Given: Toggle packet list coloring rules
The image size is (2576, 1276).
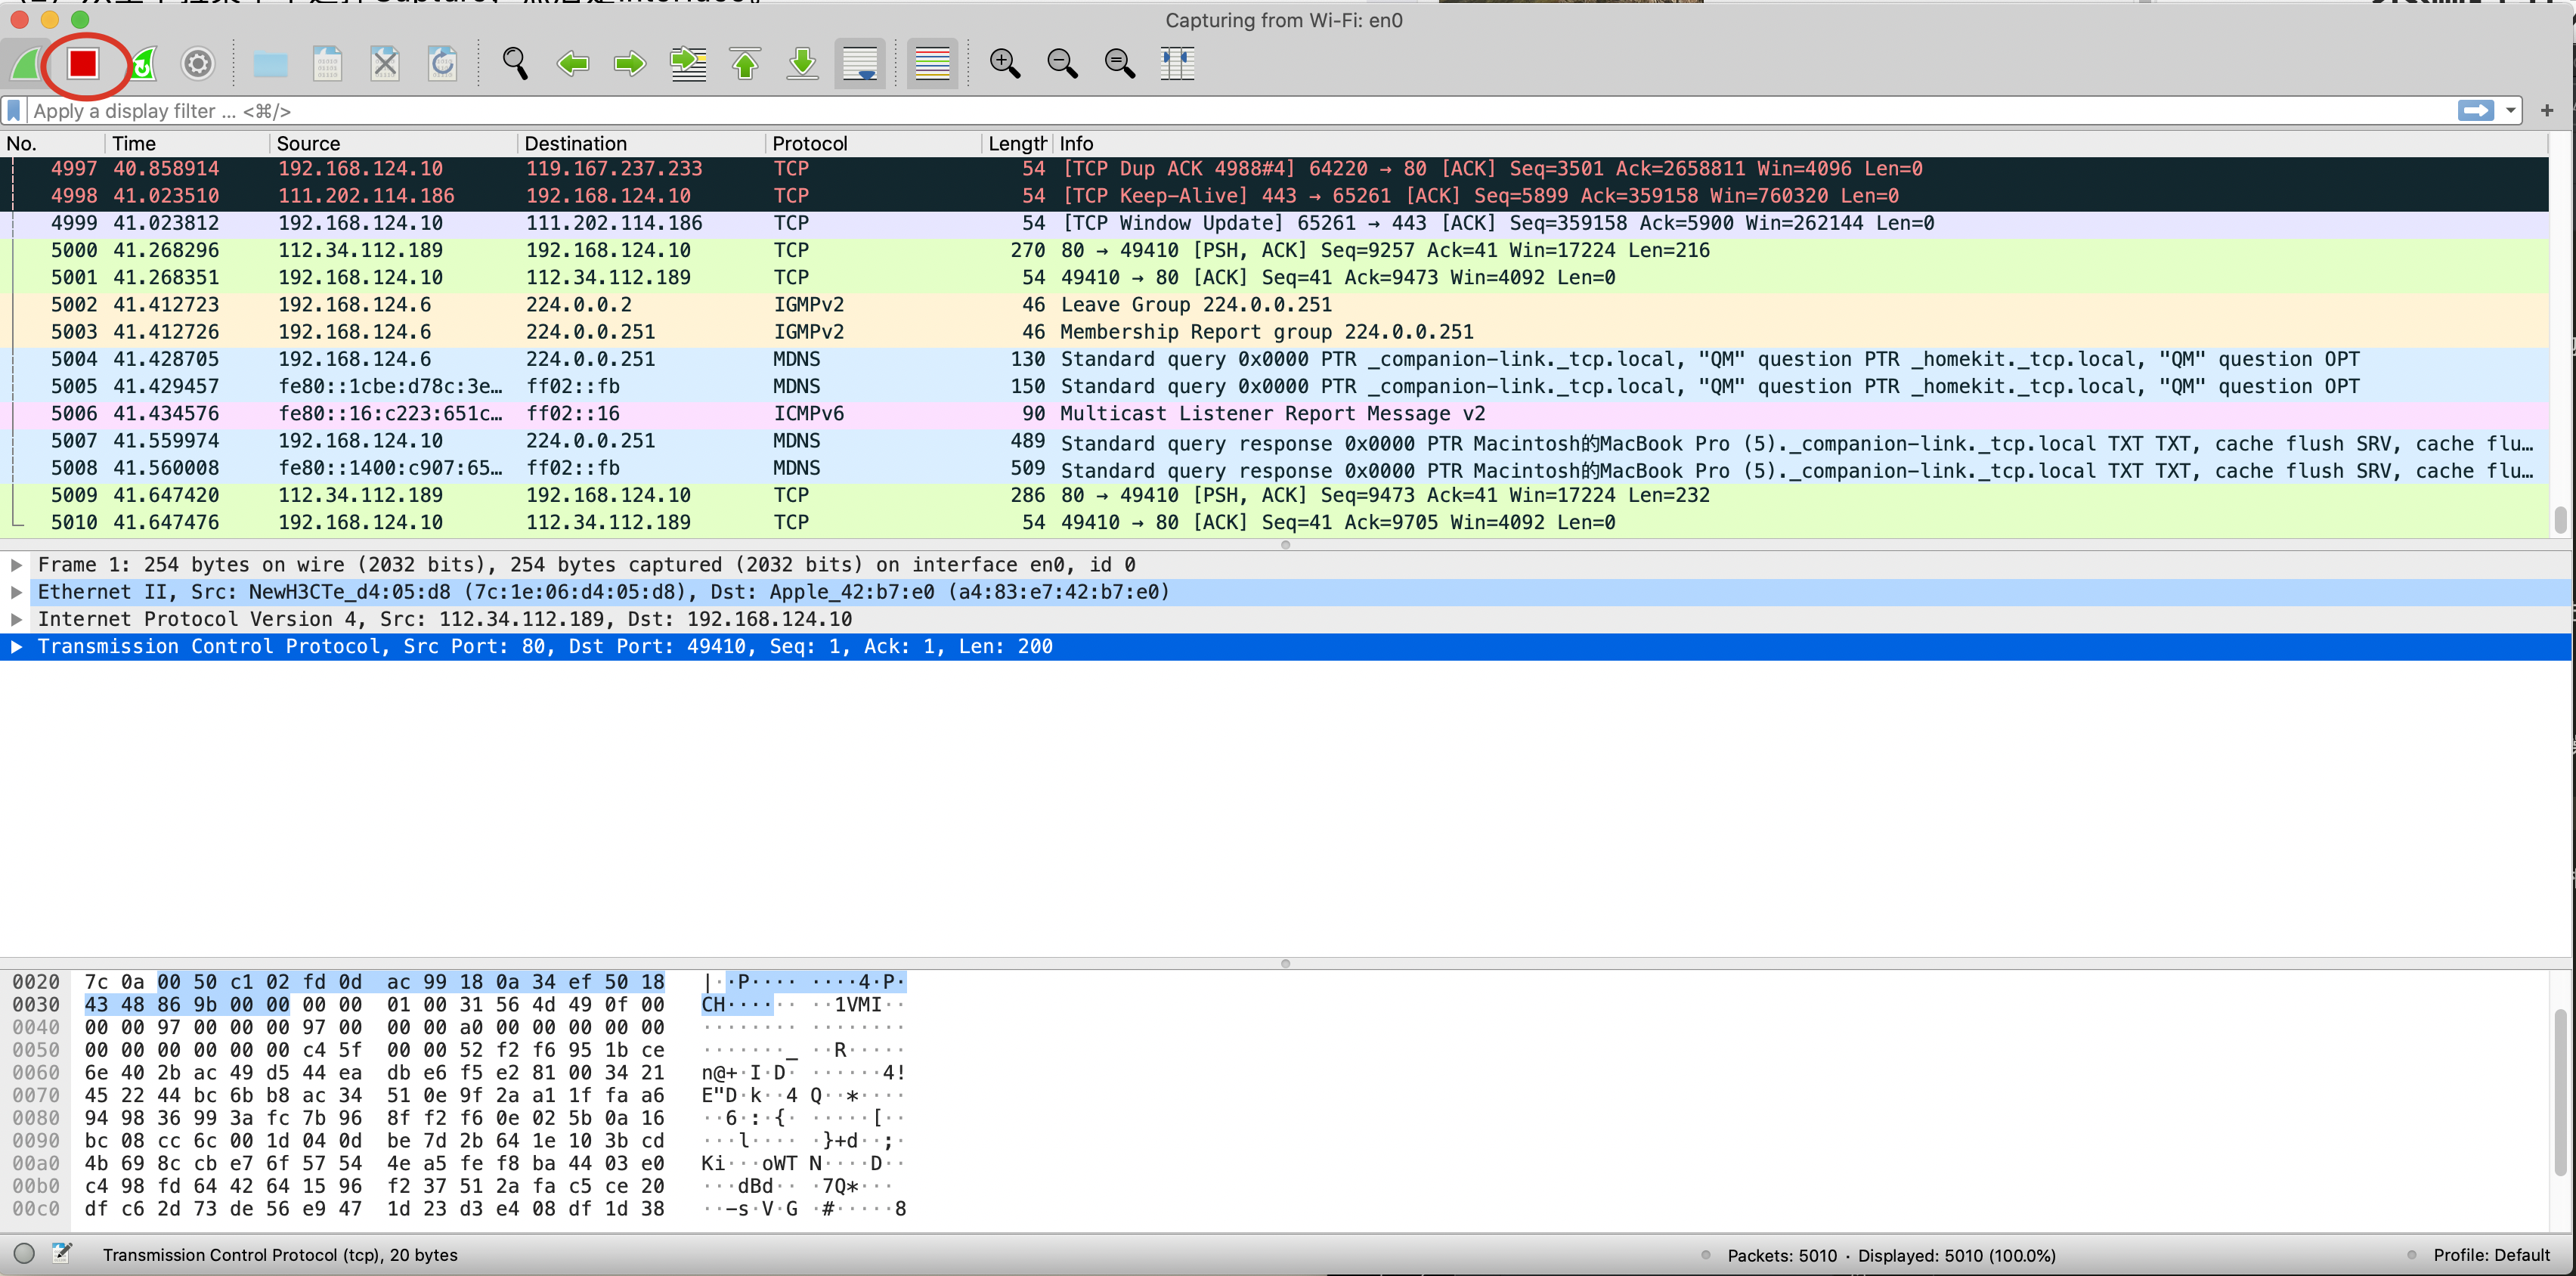Looking at the screenshot, I should 932,64.
